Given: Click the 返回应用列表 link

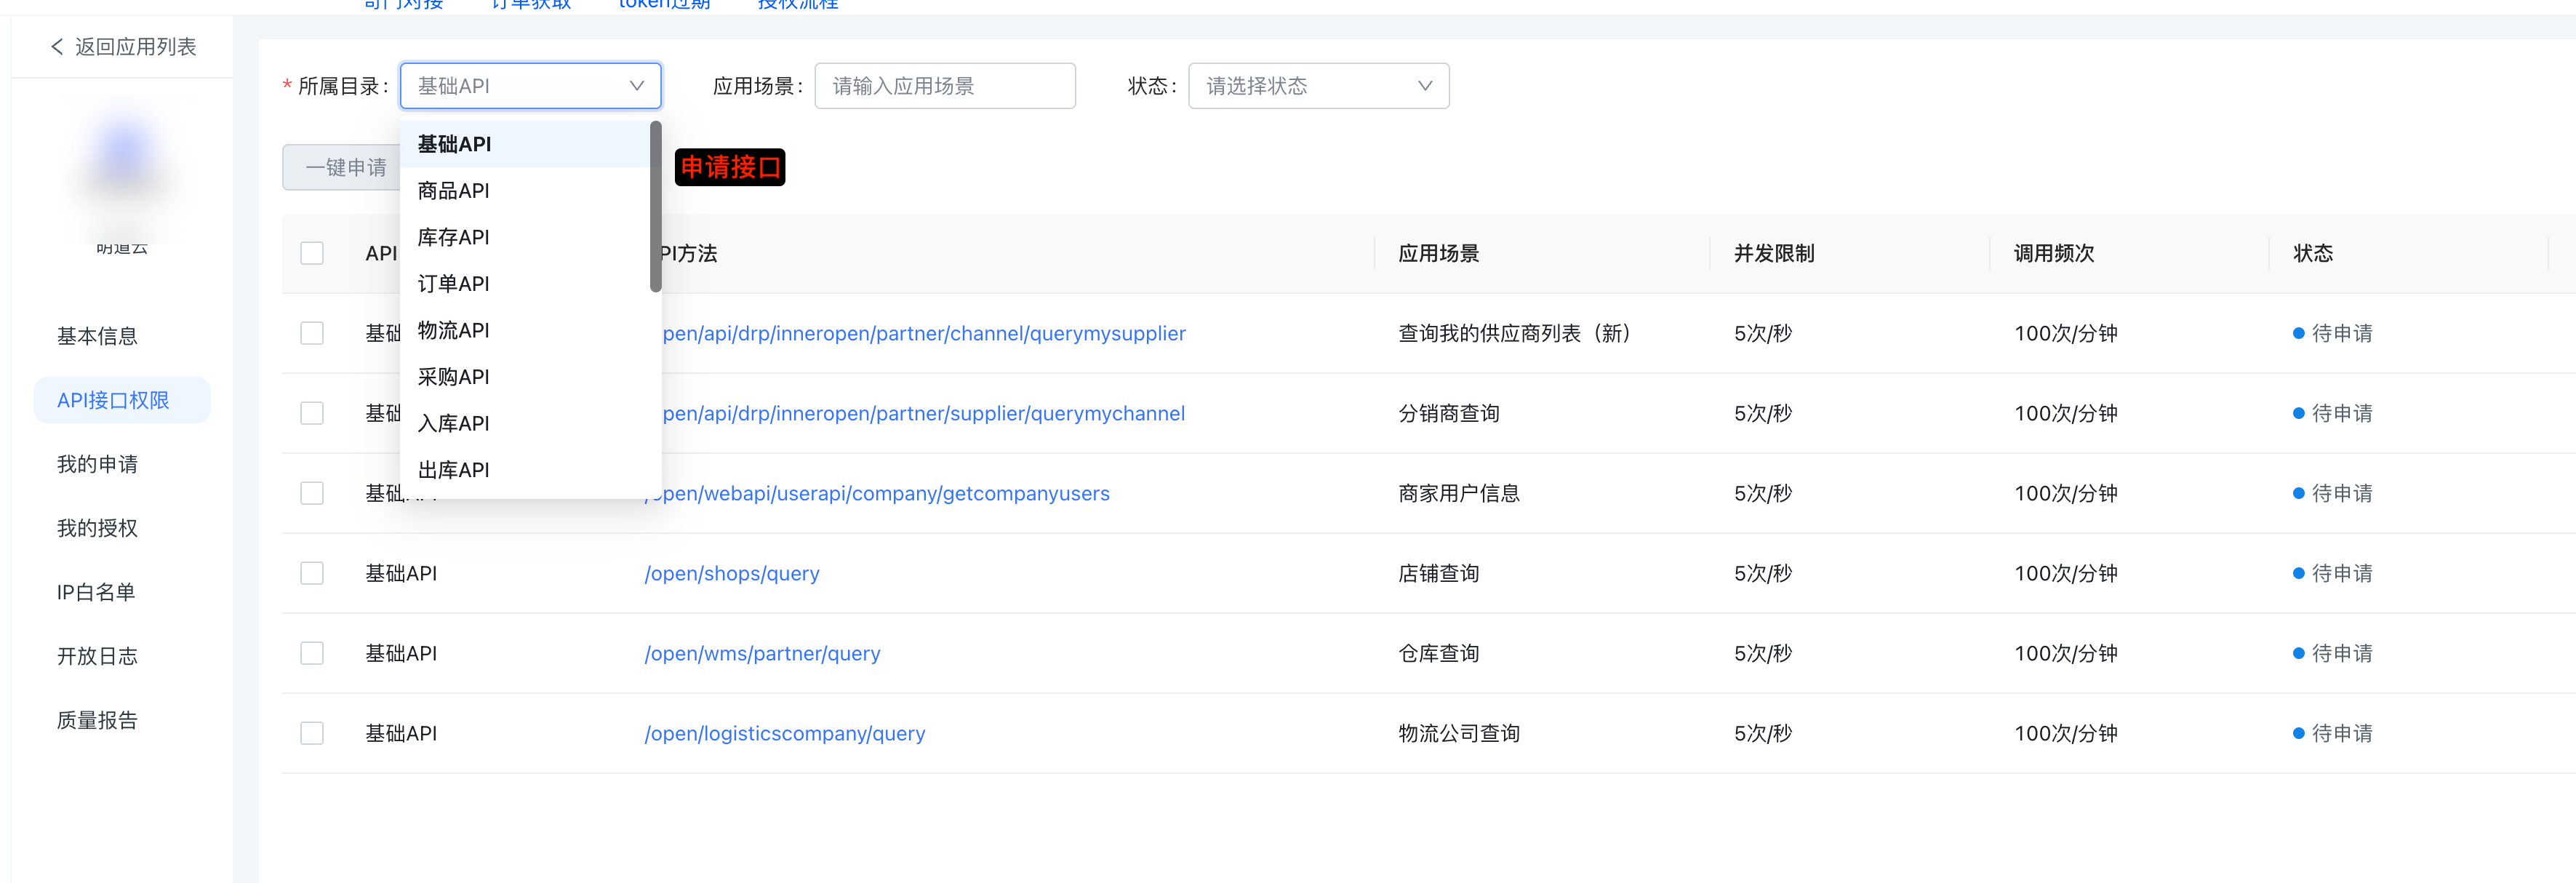Looking at the screenshot, I should pos(135,47).
